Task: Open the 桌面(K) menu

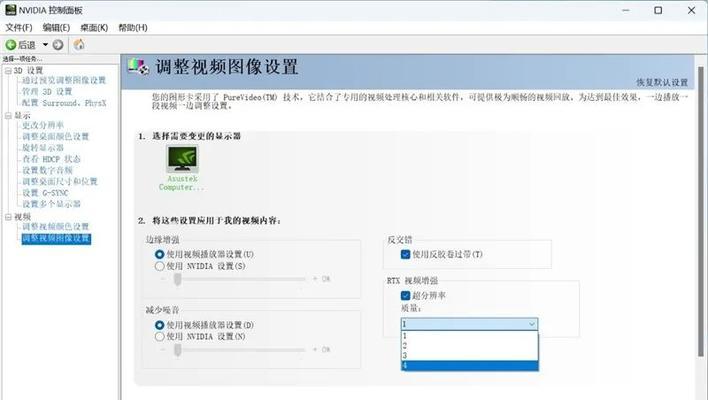Action: click(x=94, y=28)
